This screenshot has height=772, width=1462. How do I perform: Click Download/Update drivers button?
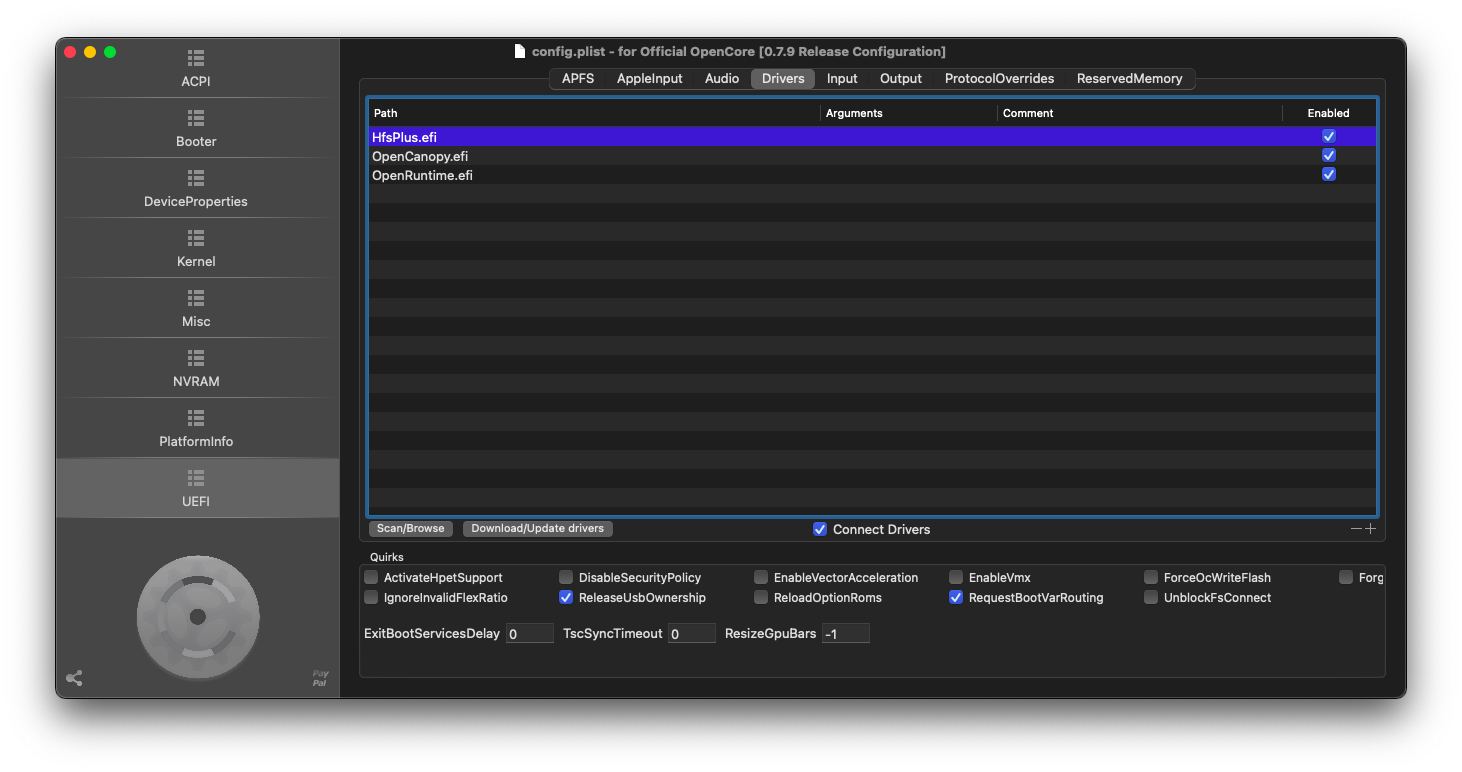537,528
